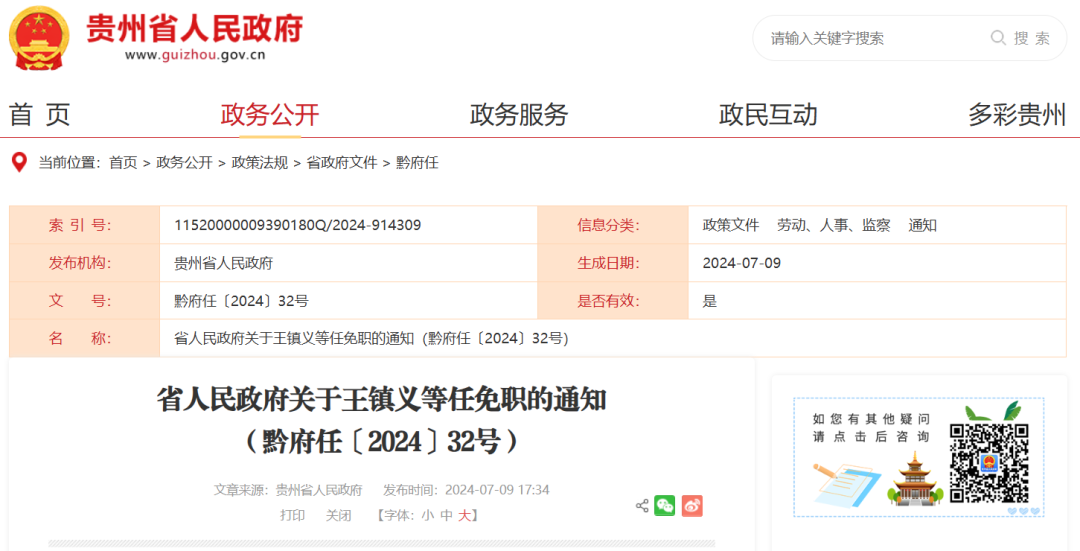
Task: Click the Guizhou government emblem logo
Action: pos(40,38)
